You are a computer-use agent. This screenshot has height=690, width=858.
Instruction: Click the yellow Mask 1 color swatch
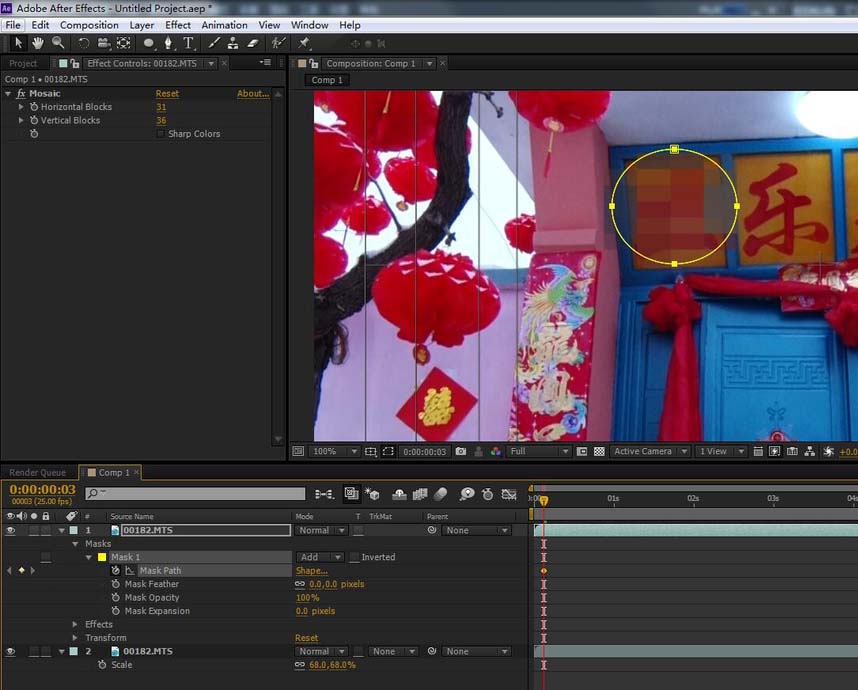[x=101, y=557]
